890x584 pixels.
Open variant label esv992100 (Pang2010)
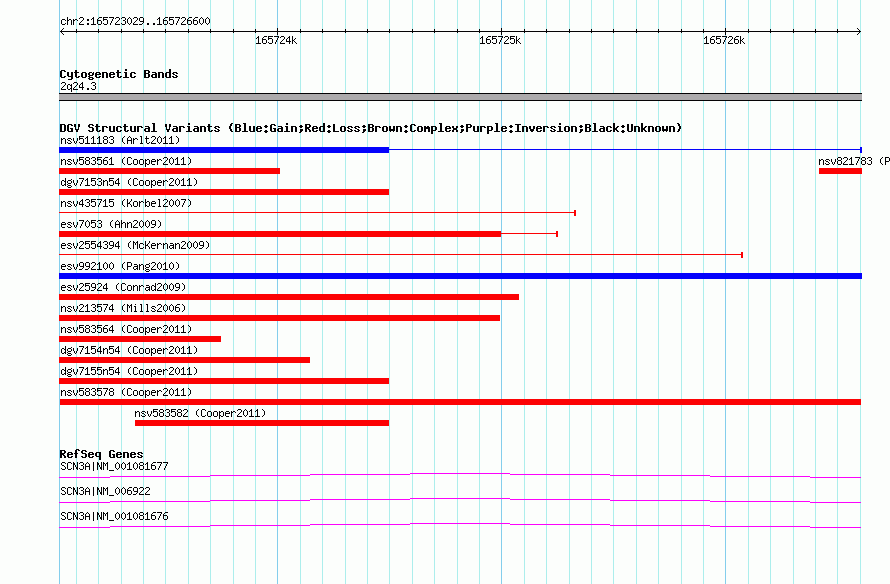tap(120, 266)
